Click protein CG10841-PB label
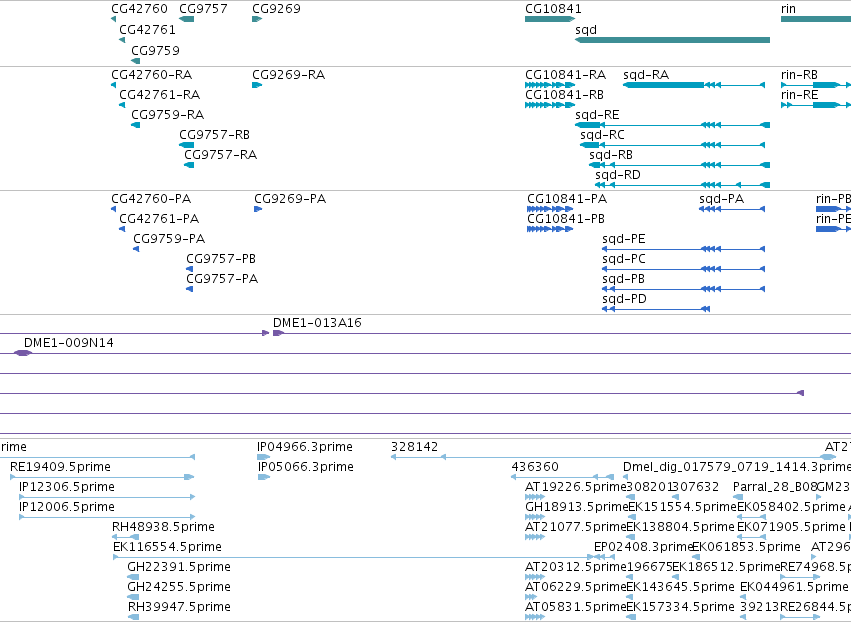Screen dimensions: 851x622 click(566, 219)
